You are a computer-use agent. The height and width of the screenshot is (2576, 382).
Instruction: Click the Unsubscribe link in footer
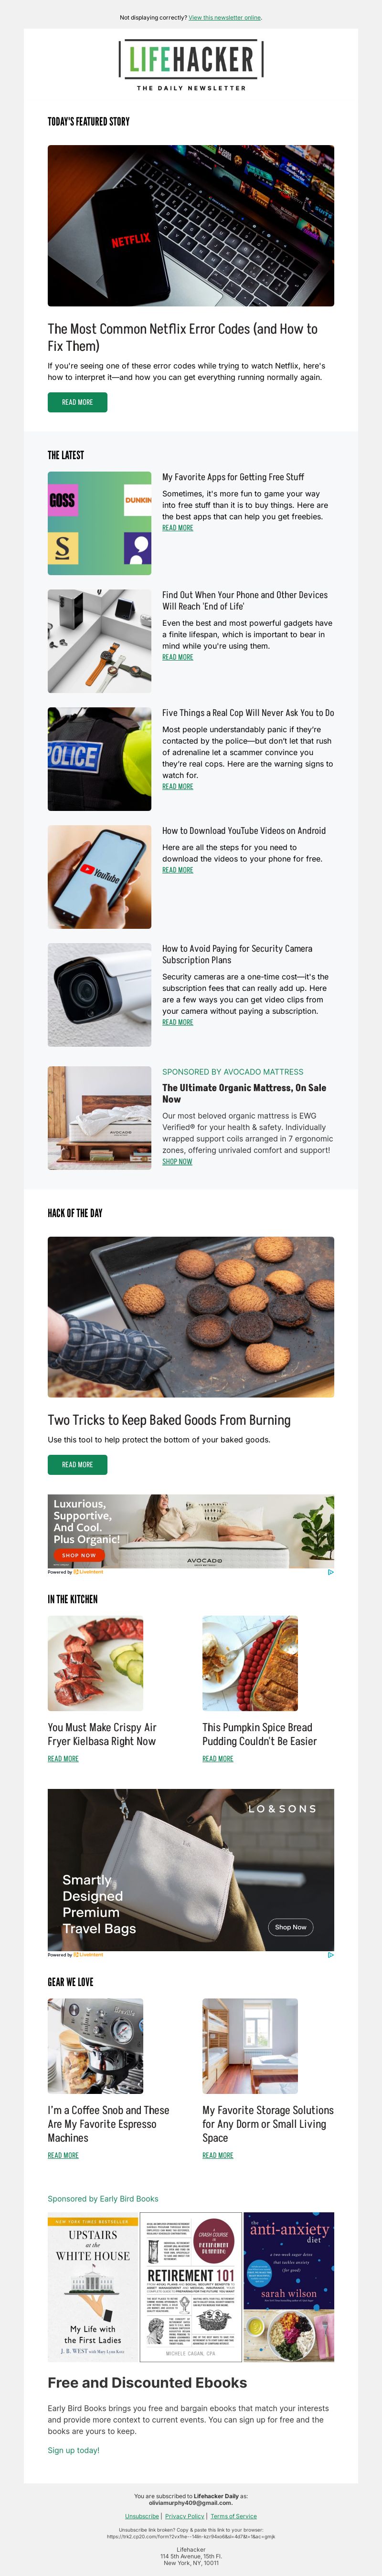point(142,2515)
